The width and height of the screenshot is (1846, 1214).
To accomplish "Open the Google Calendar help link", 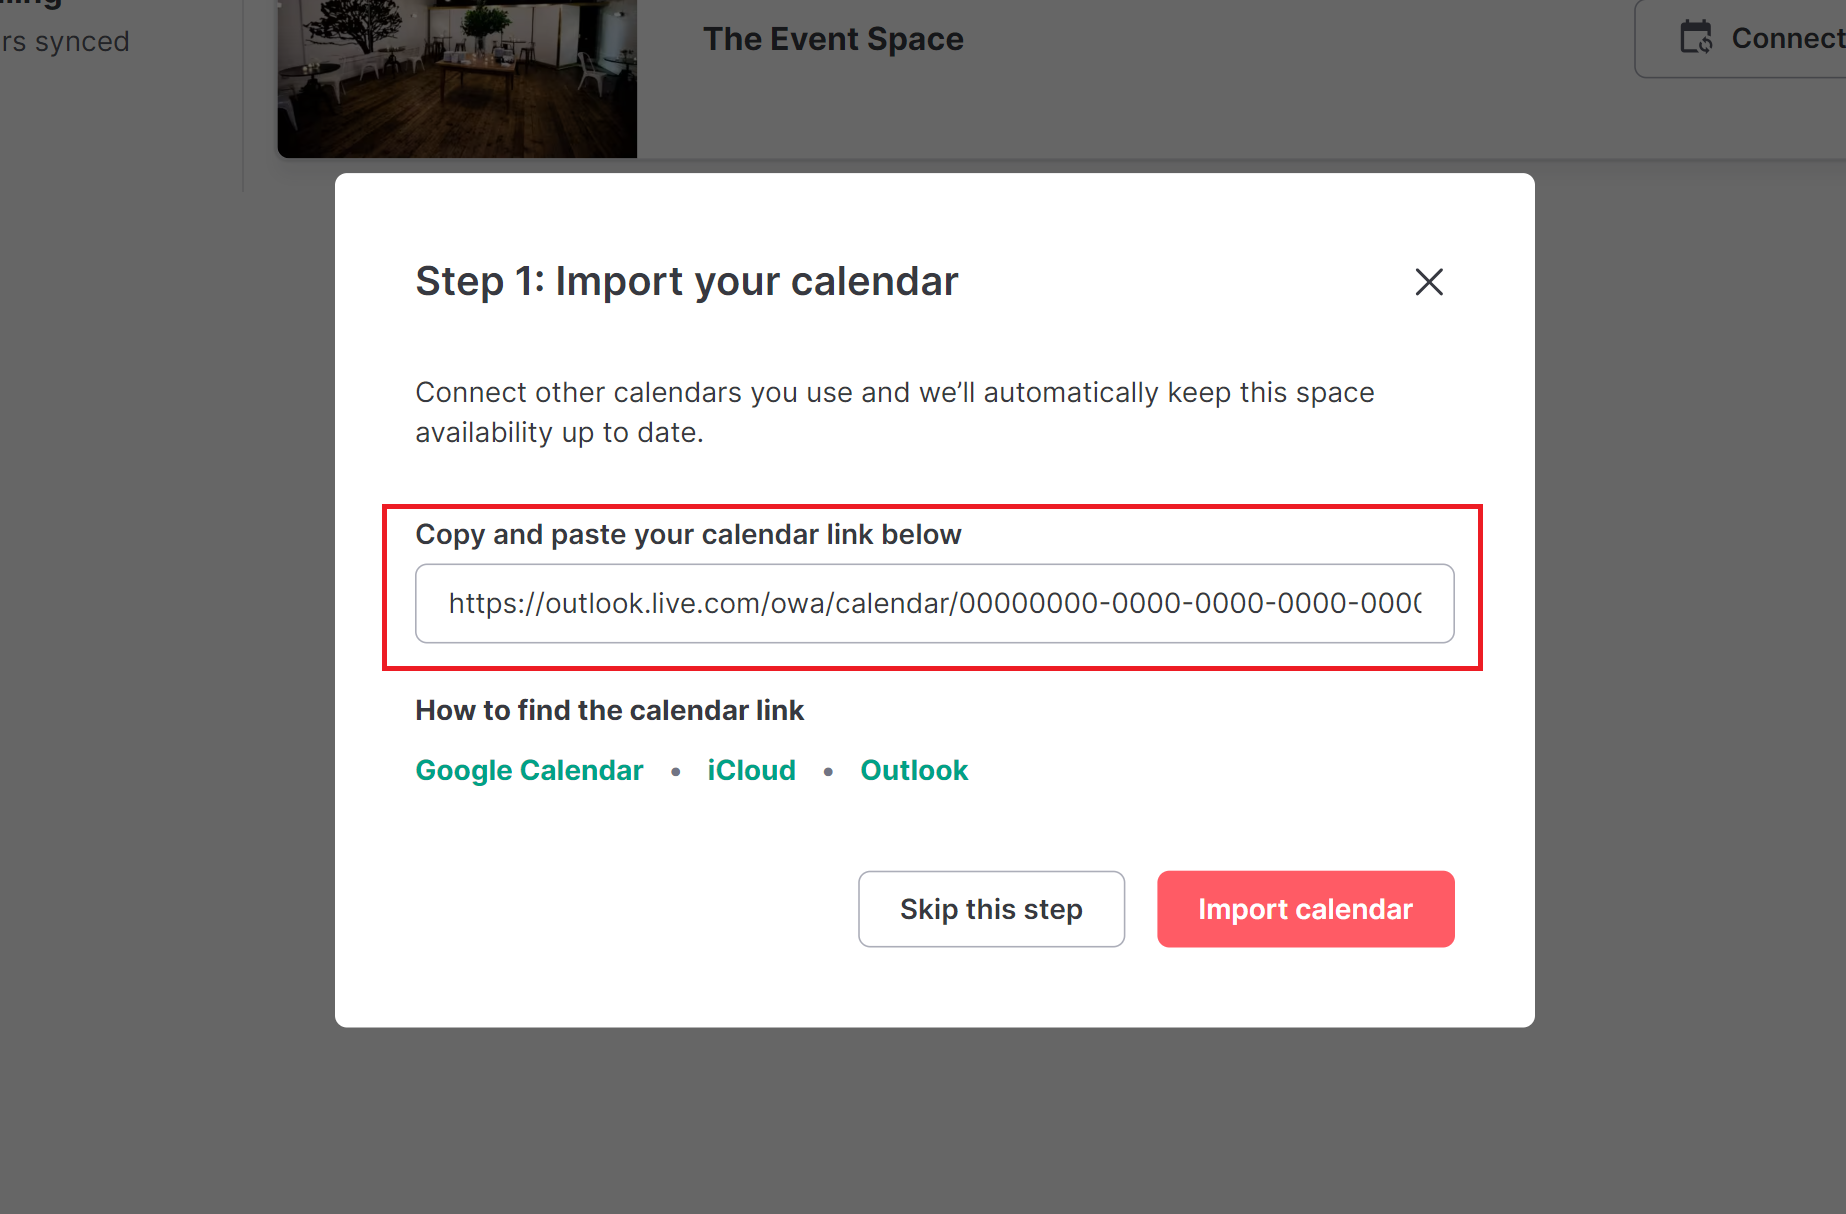I will pyautogui.click(x=529, y=770).
